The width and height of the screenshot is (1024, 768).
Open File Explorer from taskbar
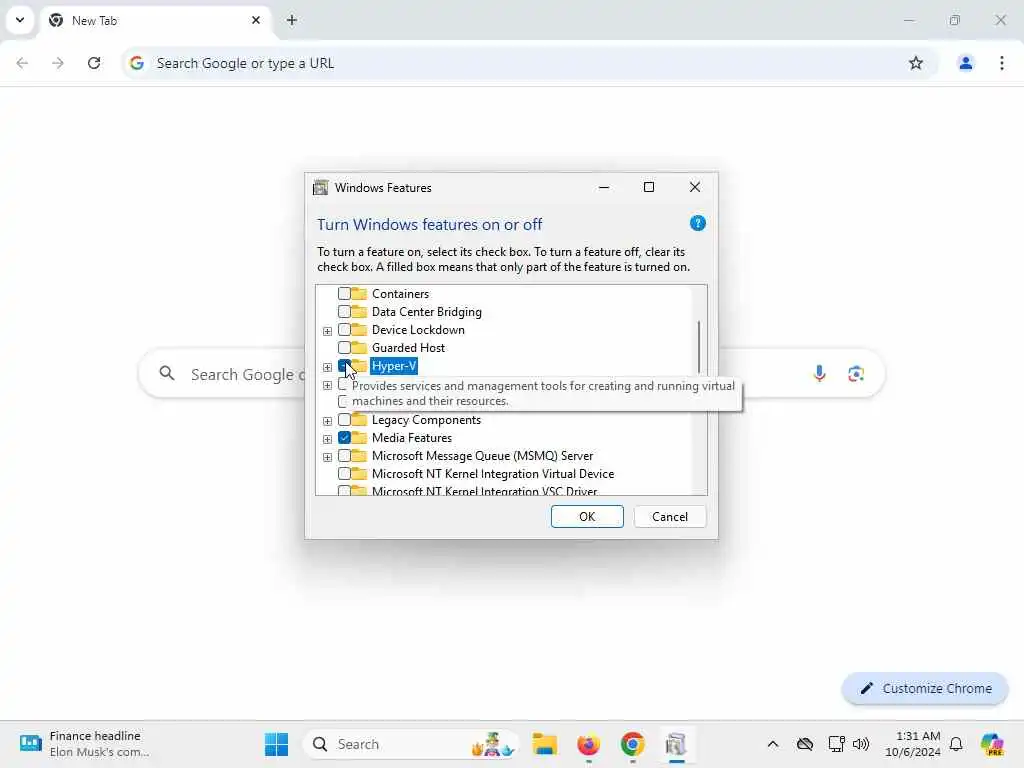coord(544,744)
